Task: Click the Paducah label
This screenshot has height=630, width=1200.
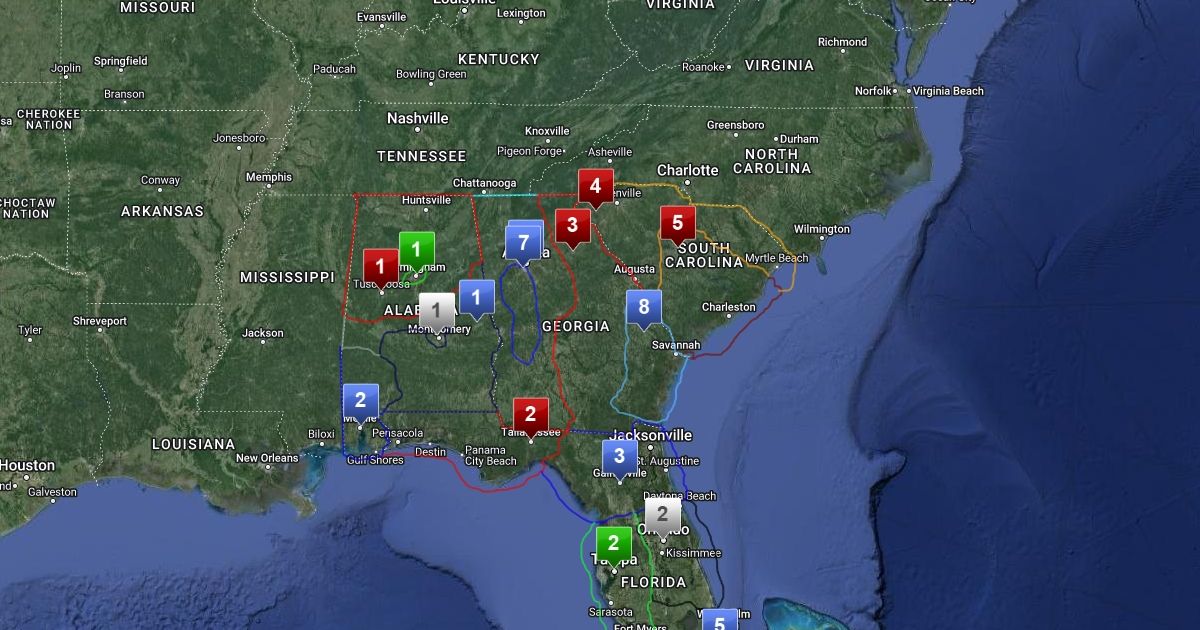Action: pos(334,69)
